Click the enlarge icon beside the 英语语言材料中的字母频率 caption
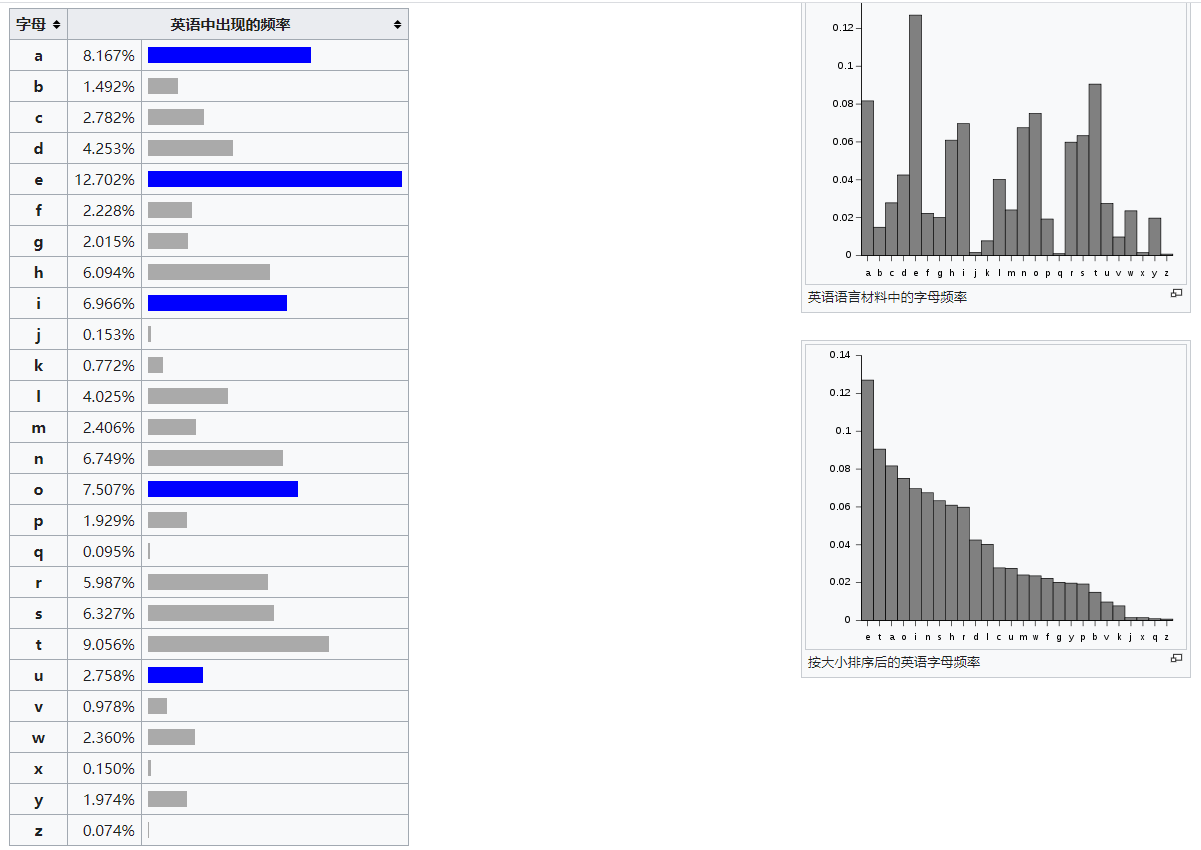The height and width of the screenshot is (850, 1201). 1176,293
